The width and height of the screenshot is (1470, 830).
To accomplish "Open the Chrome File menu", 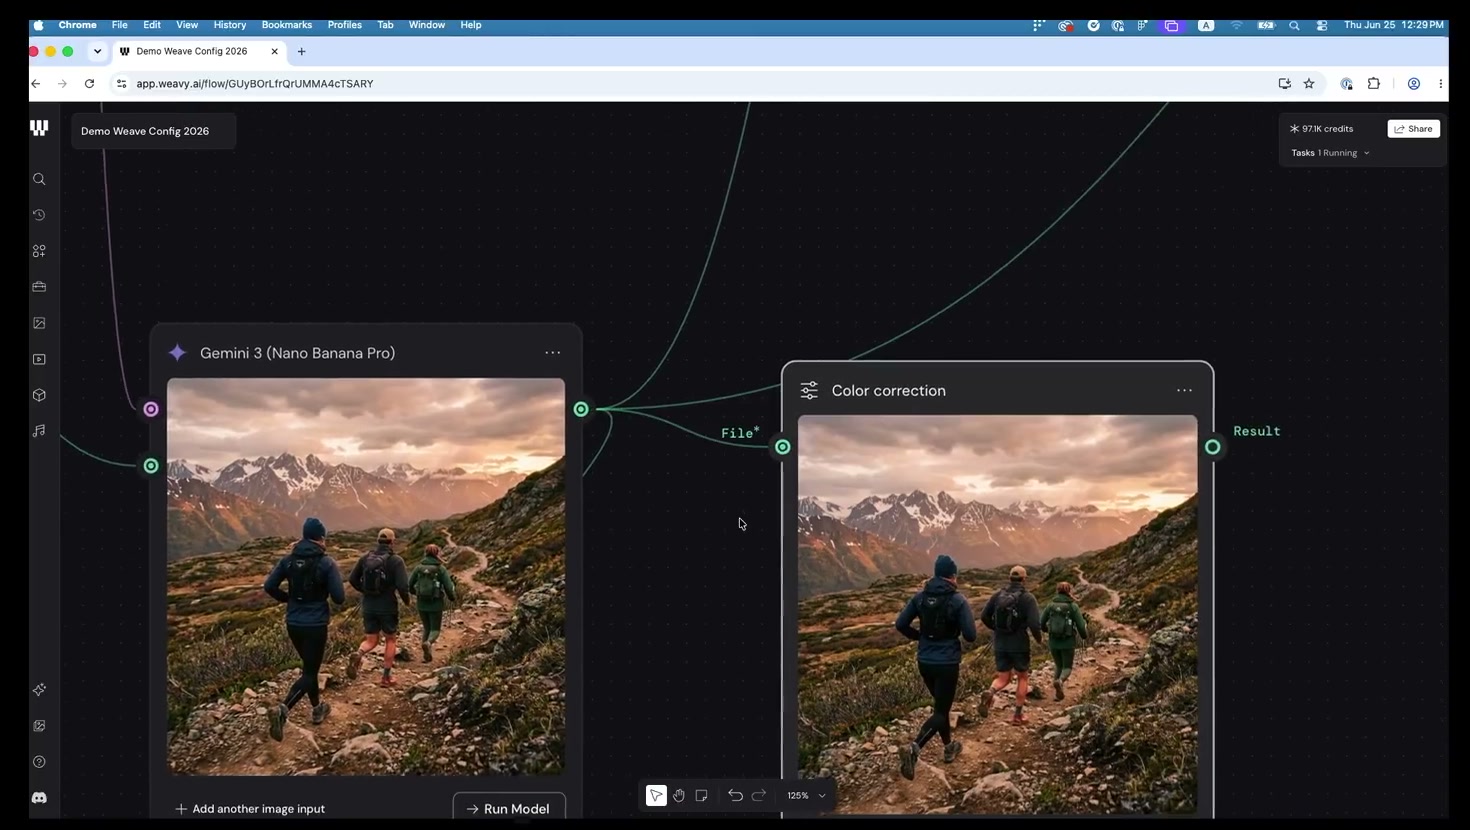I will pos(119,25).
